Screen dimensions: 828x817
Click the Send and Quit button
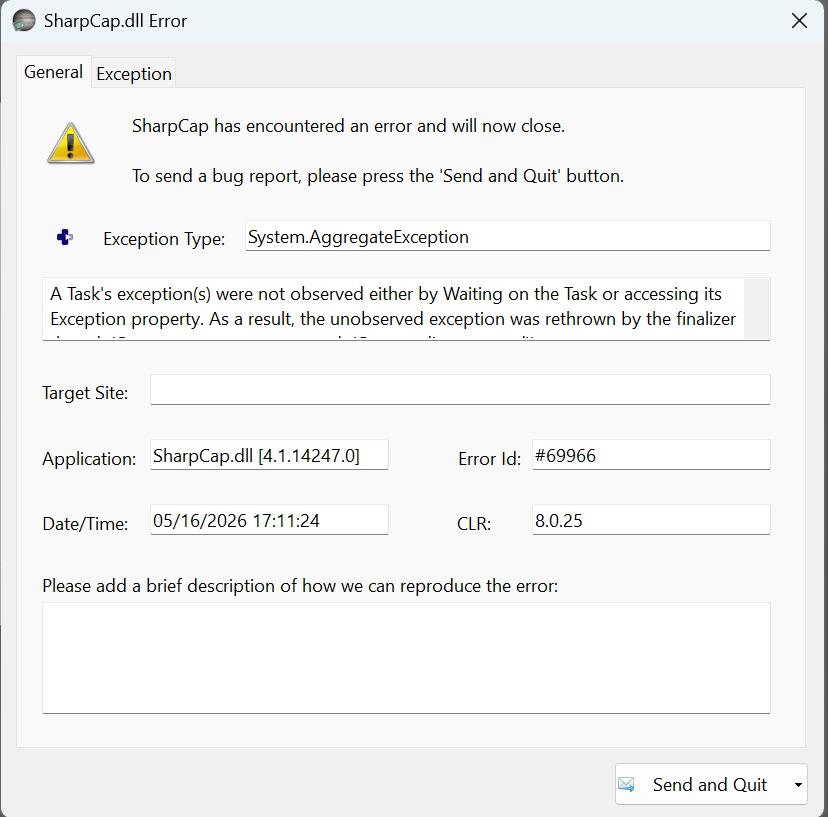(709, 784)
